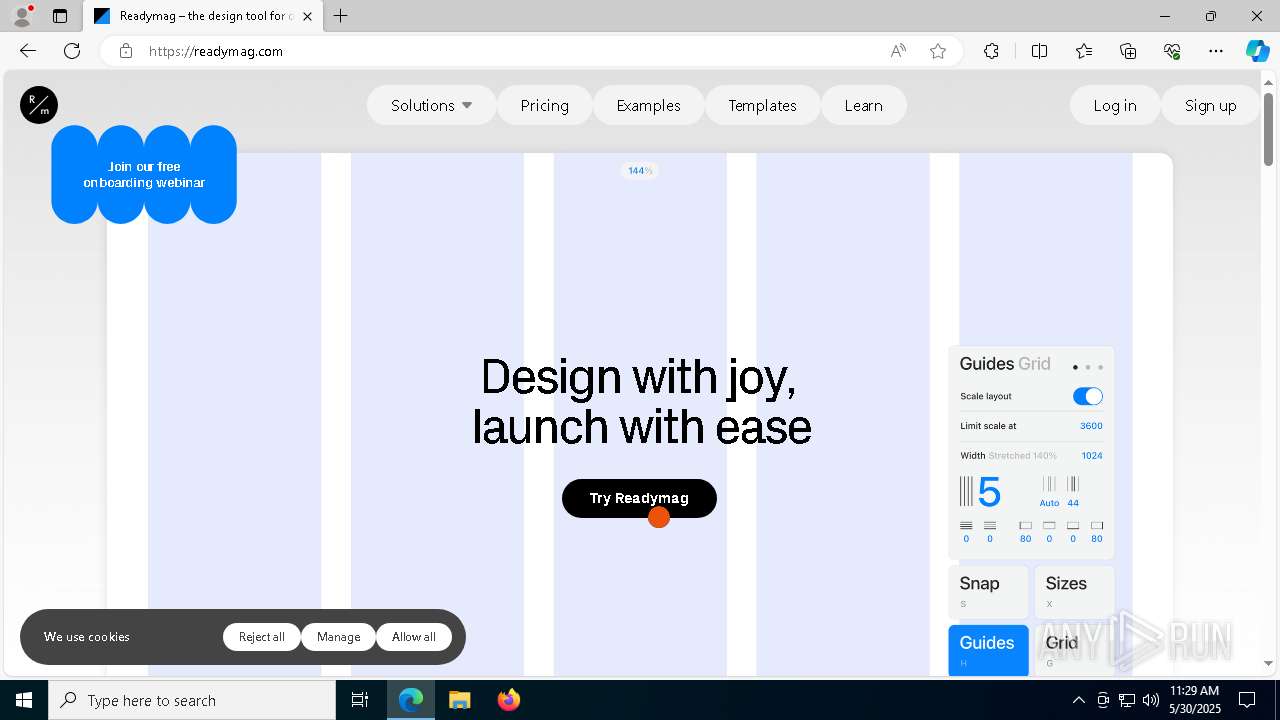Open Task View on taskbar
This screenshot has width=1280, height=720.
pyautogui.click(x=360, y=700)
